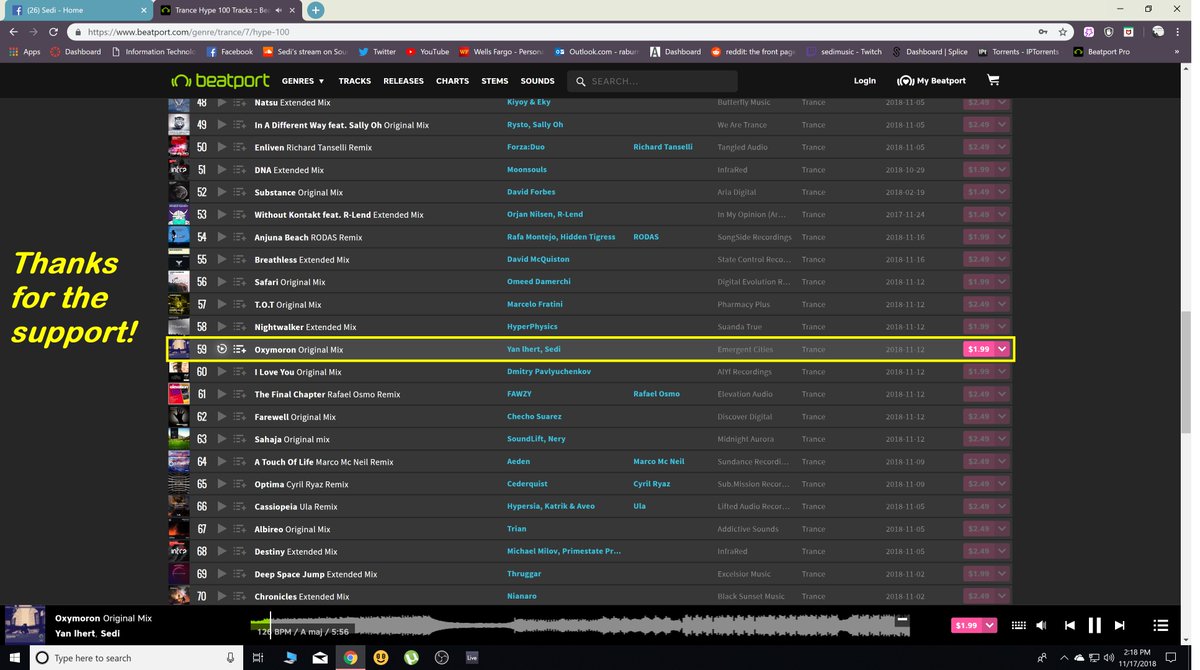
Task: Open the Twitter bookmark
Action: pyautogui.click(x=378, y=52)
